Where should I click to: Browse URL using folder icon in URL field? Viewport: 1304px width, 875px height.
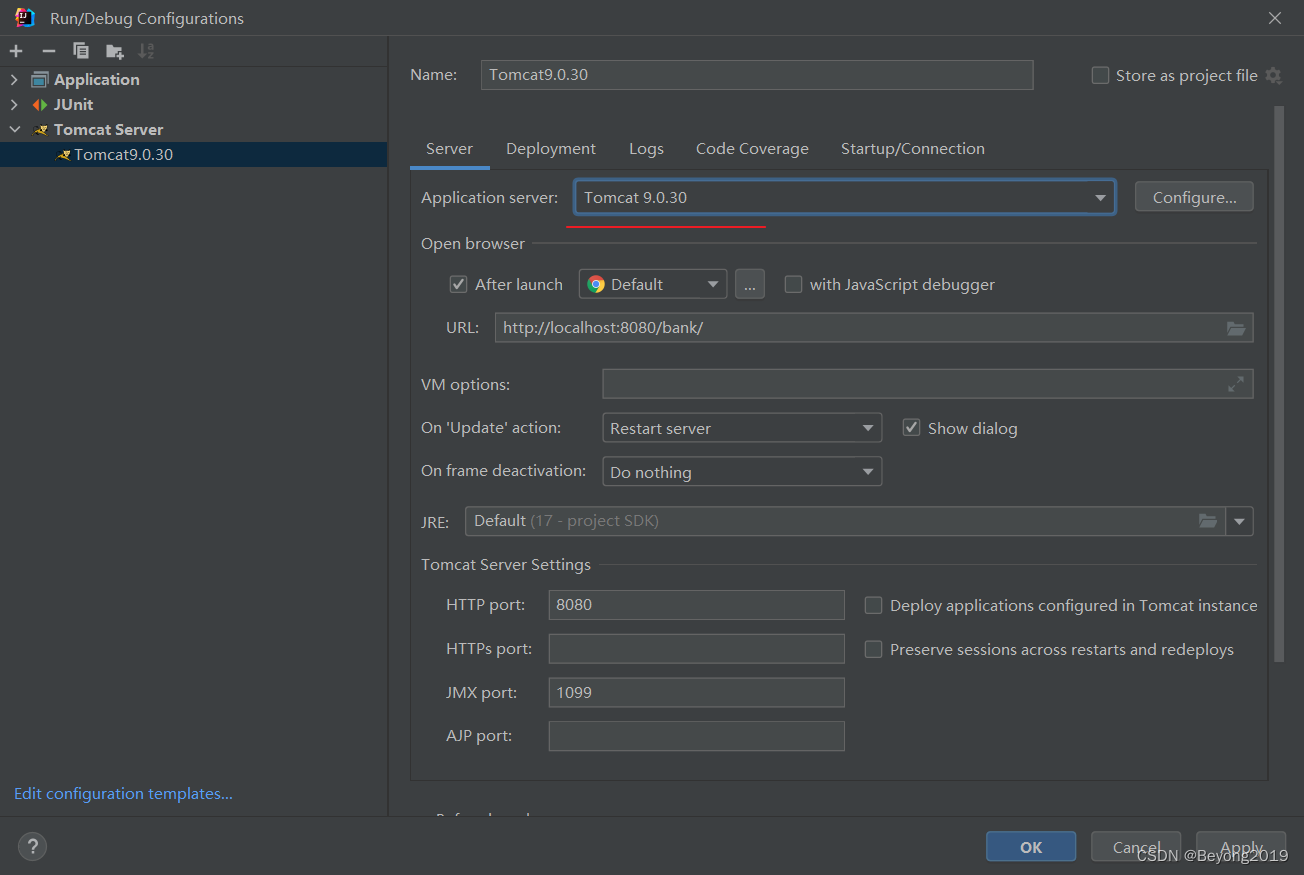point(1236,328)
